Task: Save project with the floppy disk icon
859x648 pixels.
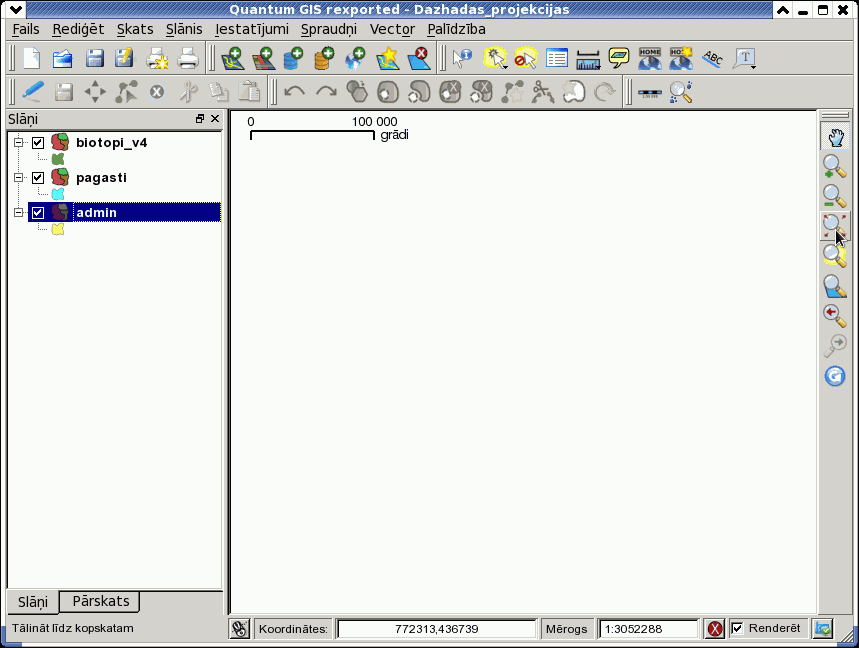Action: pyautogui.click(x=94, y=58)
